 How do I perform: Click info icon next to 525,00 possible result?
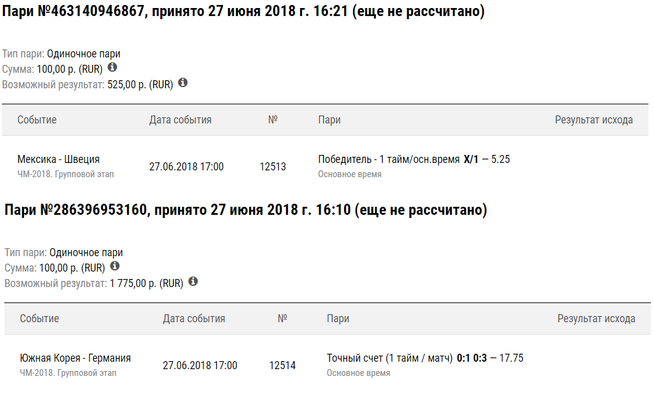[183, 84]
